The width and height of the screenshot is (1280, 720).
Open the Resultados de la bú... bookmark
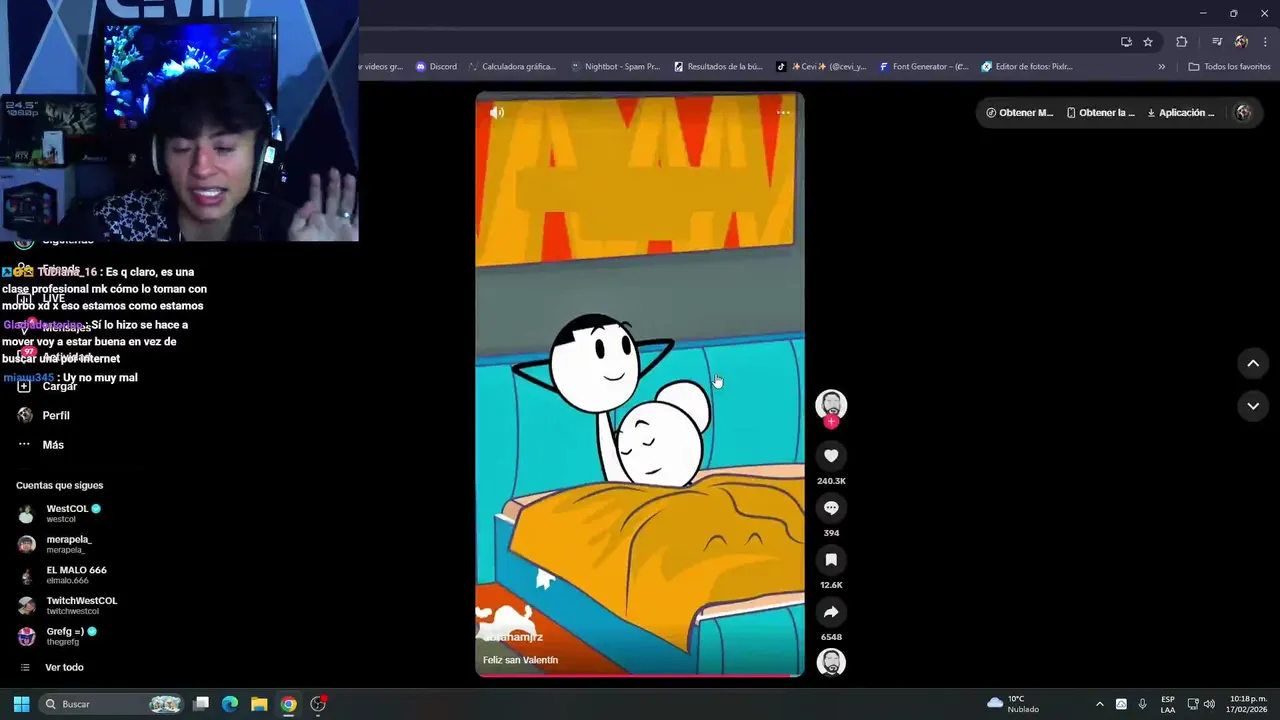[x=718, y=67]
